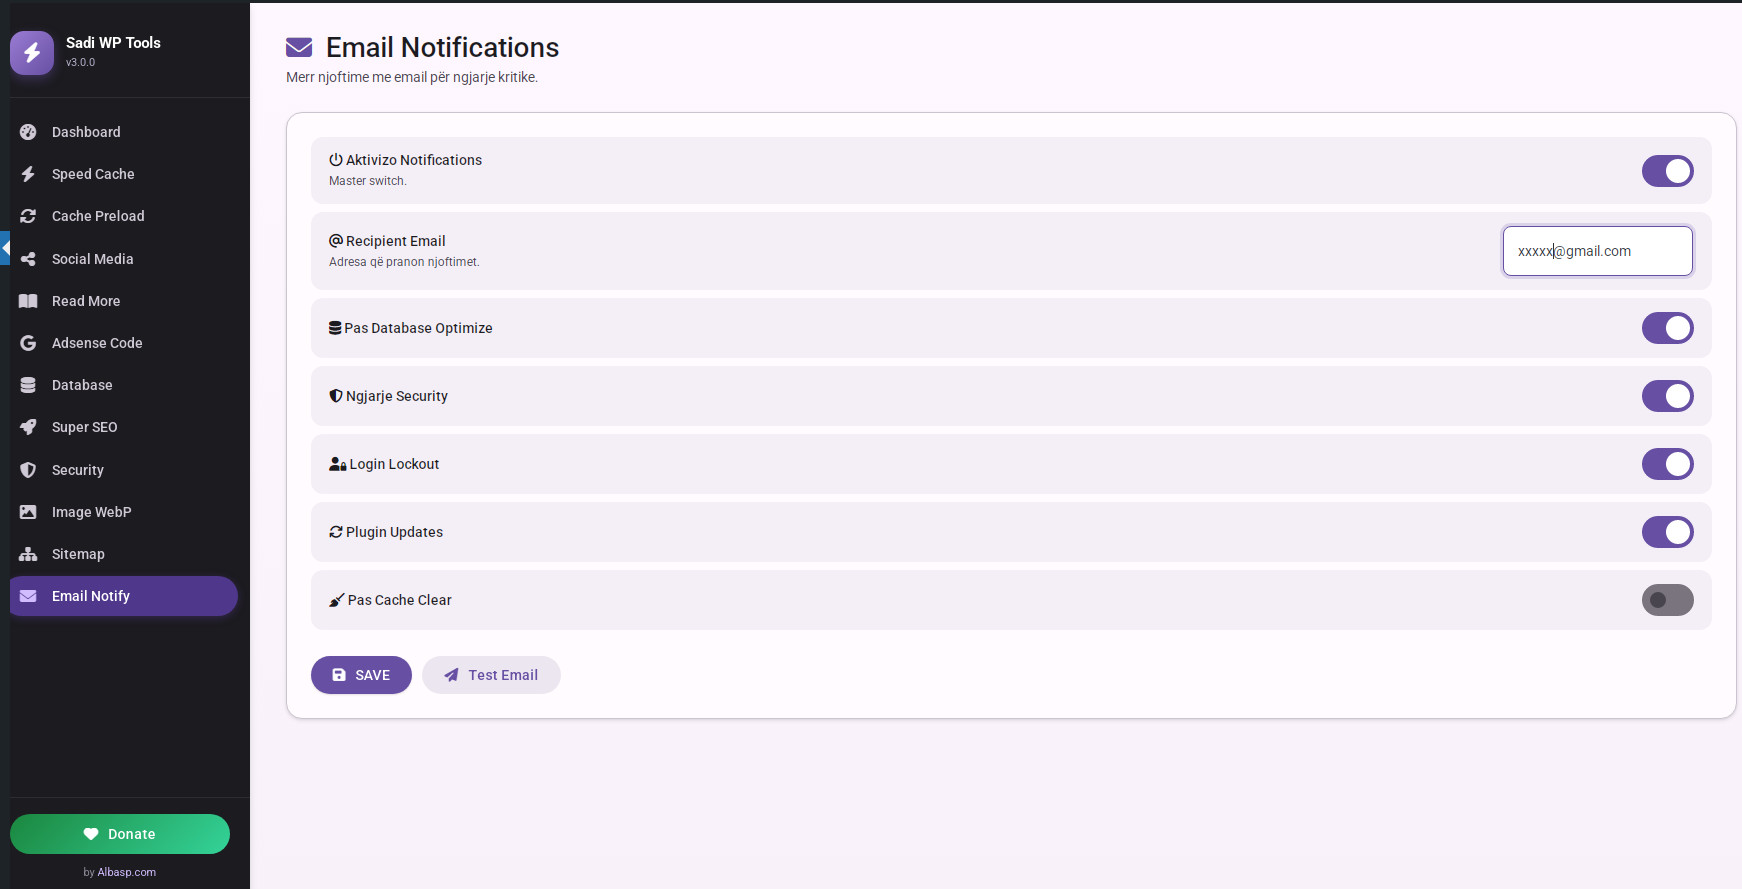
Task: Click the Sitemap hierarchy icon
Action: [28, 554]
